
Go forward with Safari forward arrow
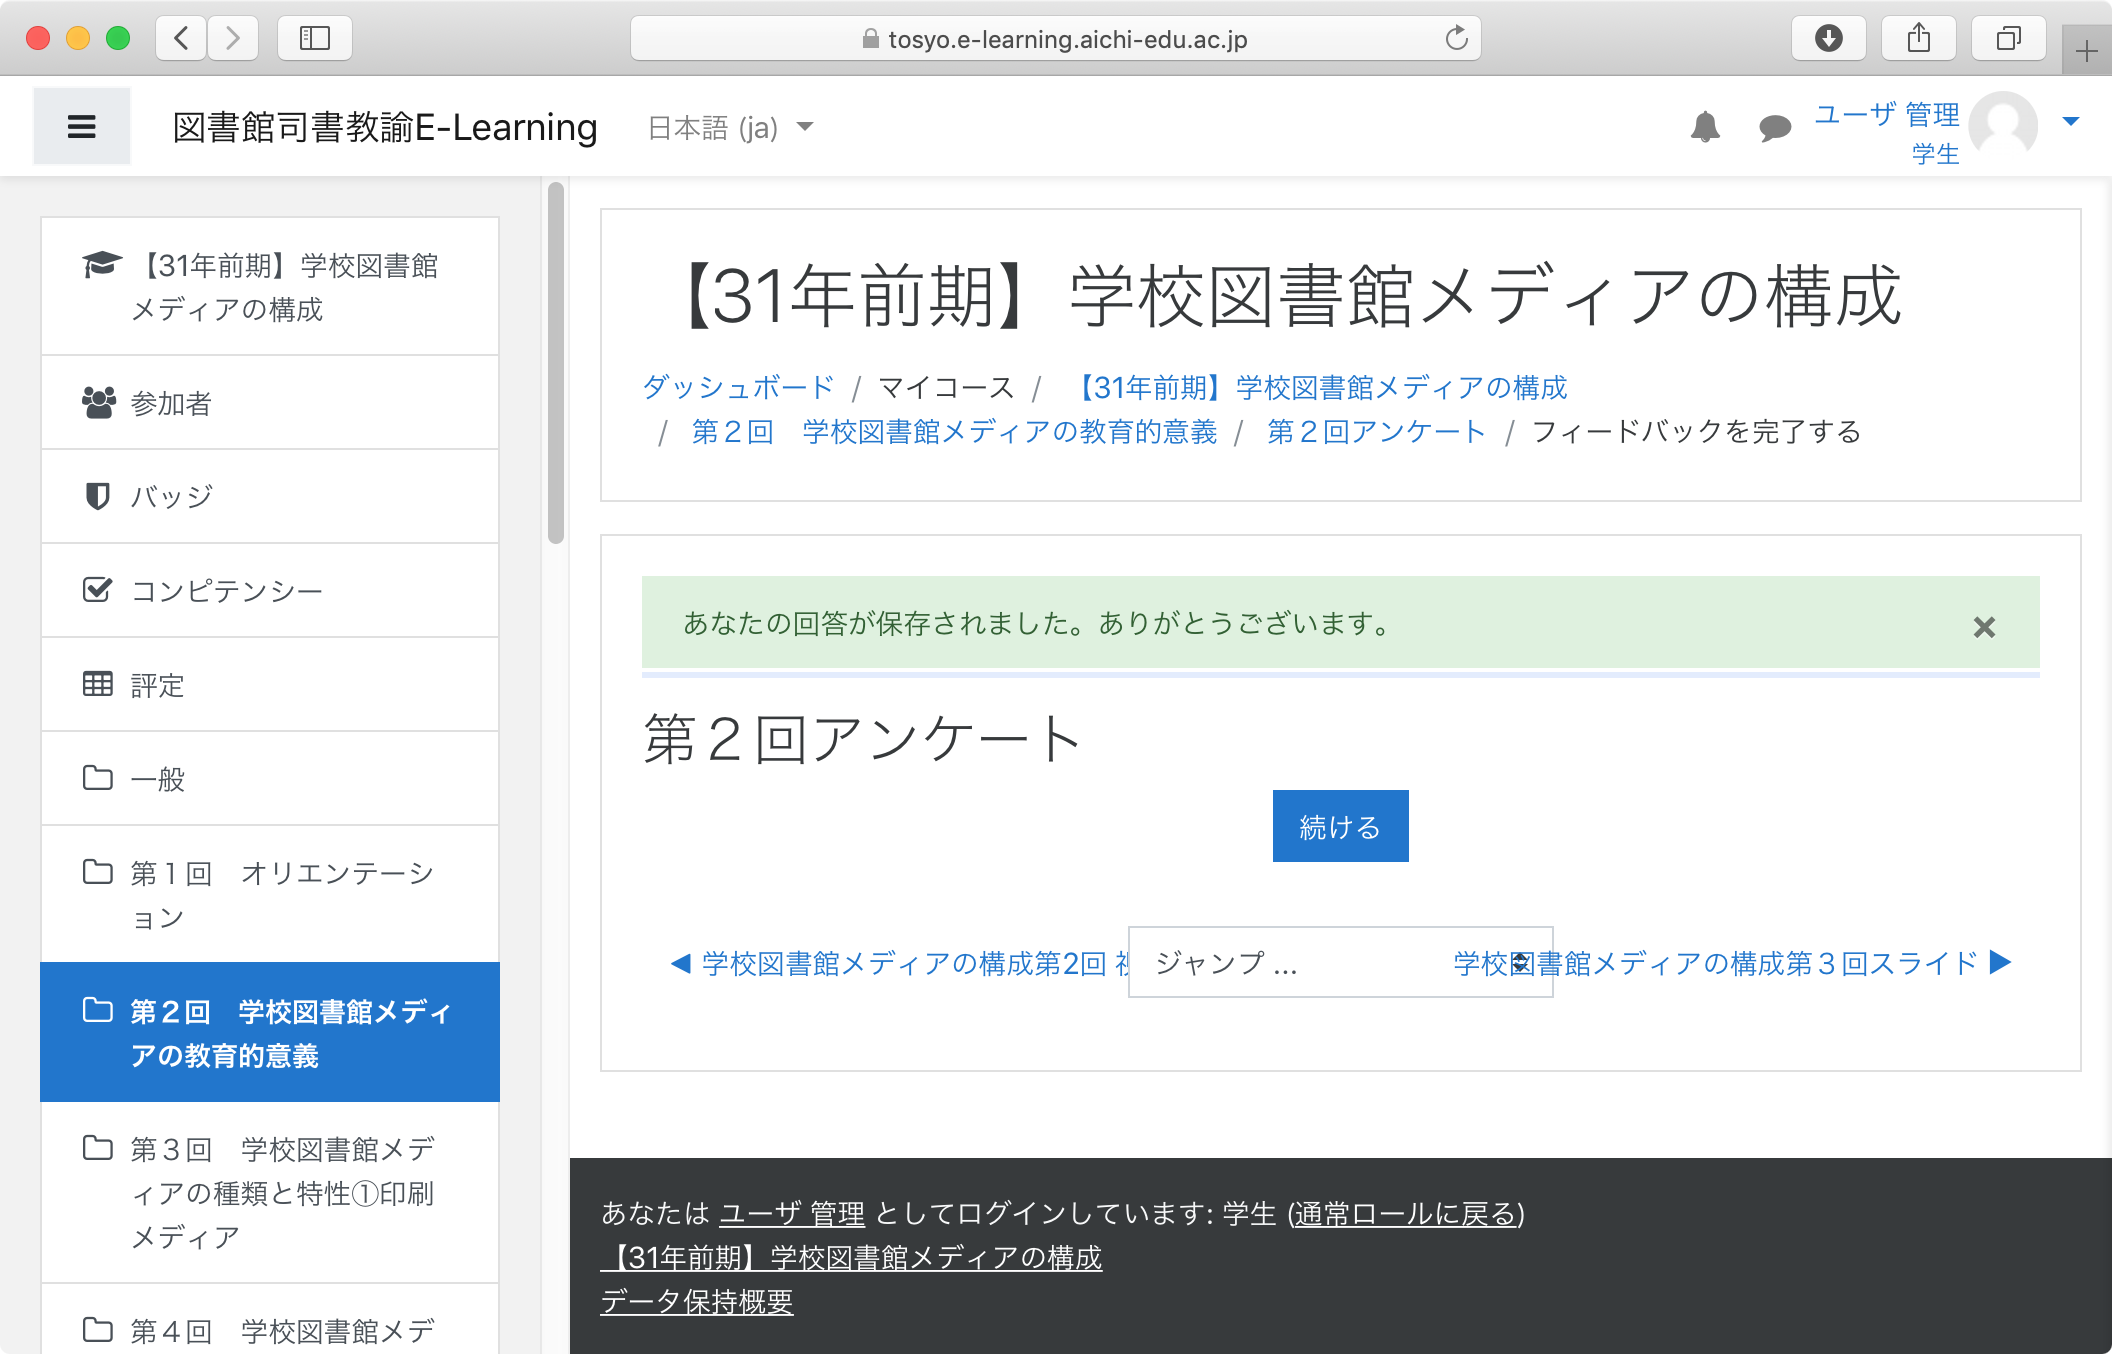(233, 39)
